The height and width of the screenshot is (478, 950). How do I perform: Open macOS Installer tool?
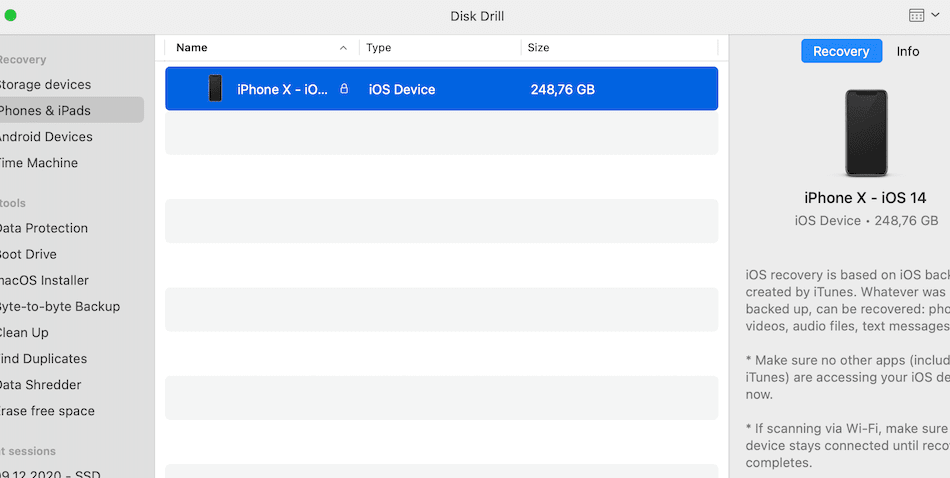pyautogui.click(x=43, y=280)
